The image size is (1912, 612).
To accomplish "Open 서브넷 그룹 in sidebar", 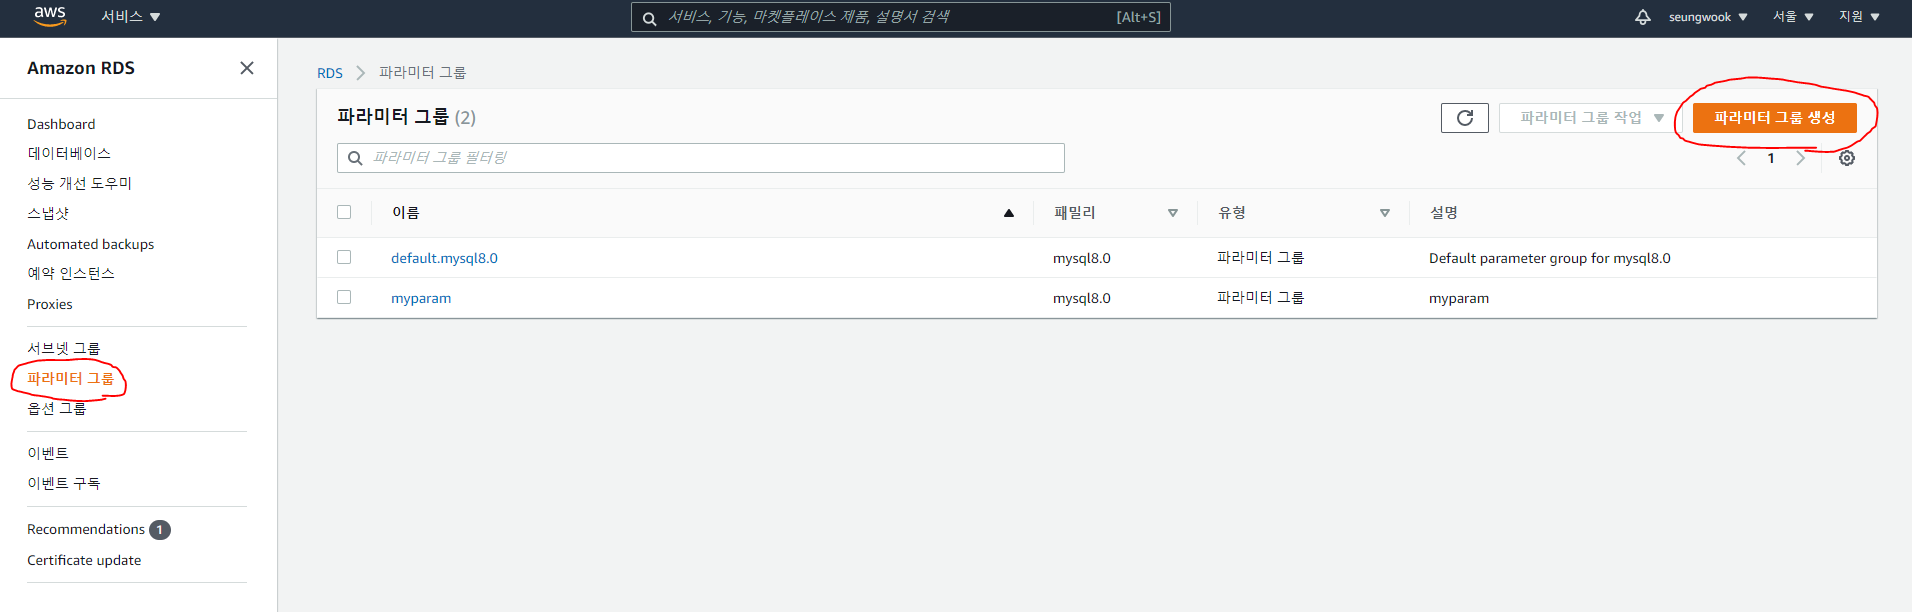I will 64,348.
